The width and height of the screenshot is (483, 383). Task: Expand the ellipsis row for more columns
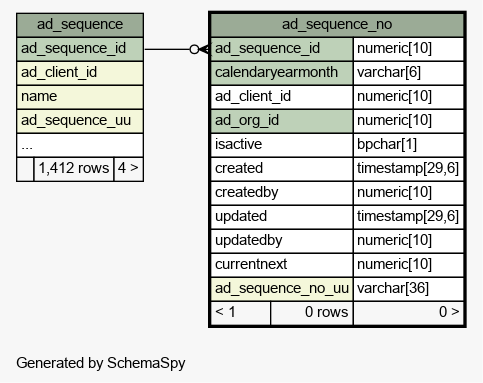(x=80, y=145)
